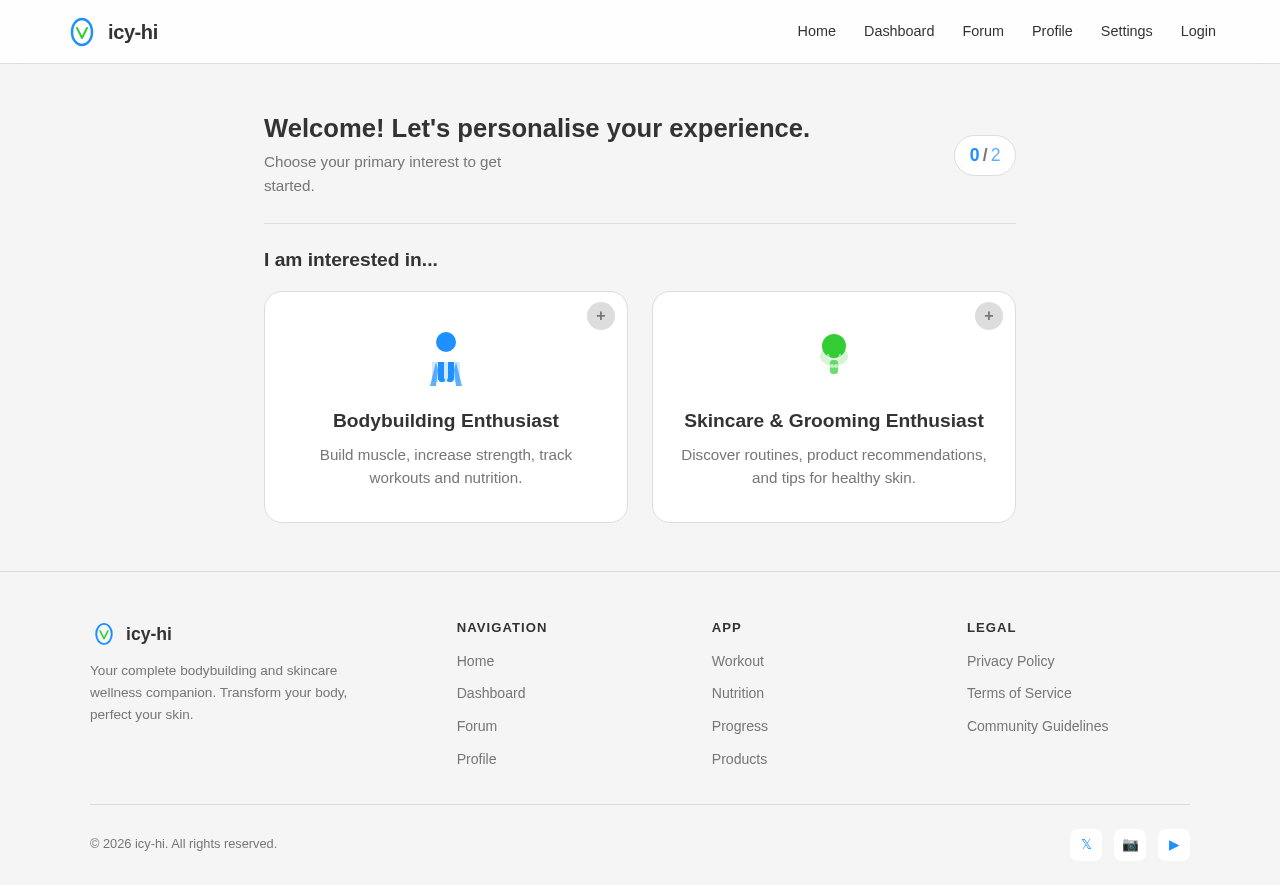Image resolution: width=1280 pixels, height=885 pixels.
Task: Click the Instagram camera social icon
Action: (1130, 845)
